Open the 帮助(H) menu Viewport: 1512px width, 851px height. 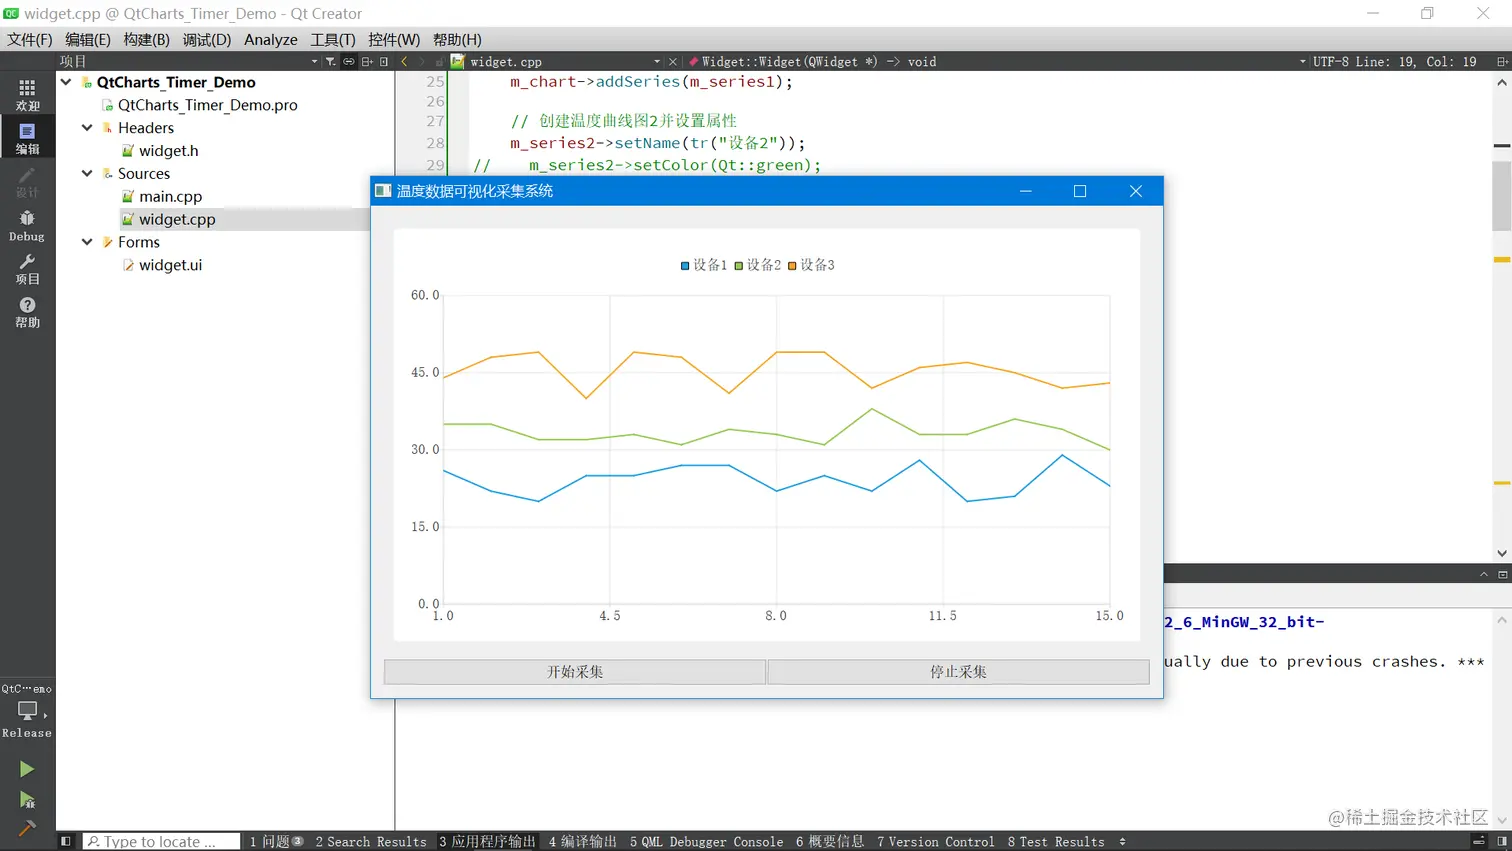(457, 39)
